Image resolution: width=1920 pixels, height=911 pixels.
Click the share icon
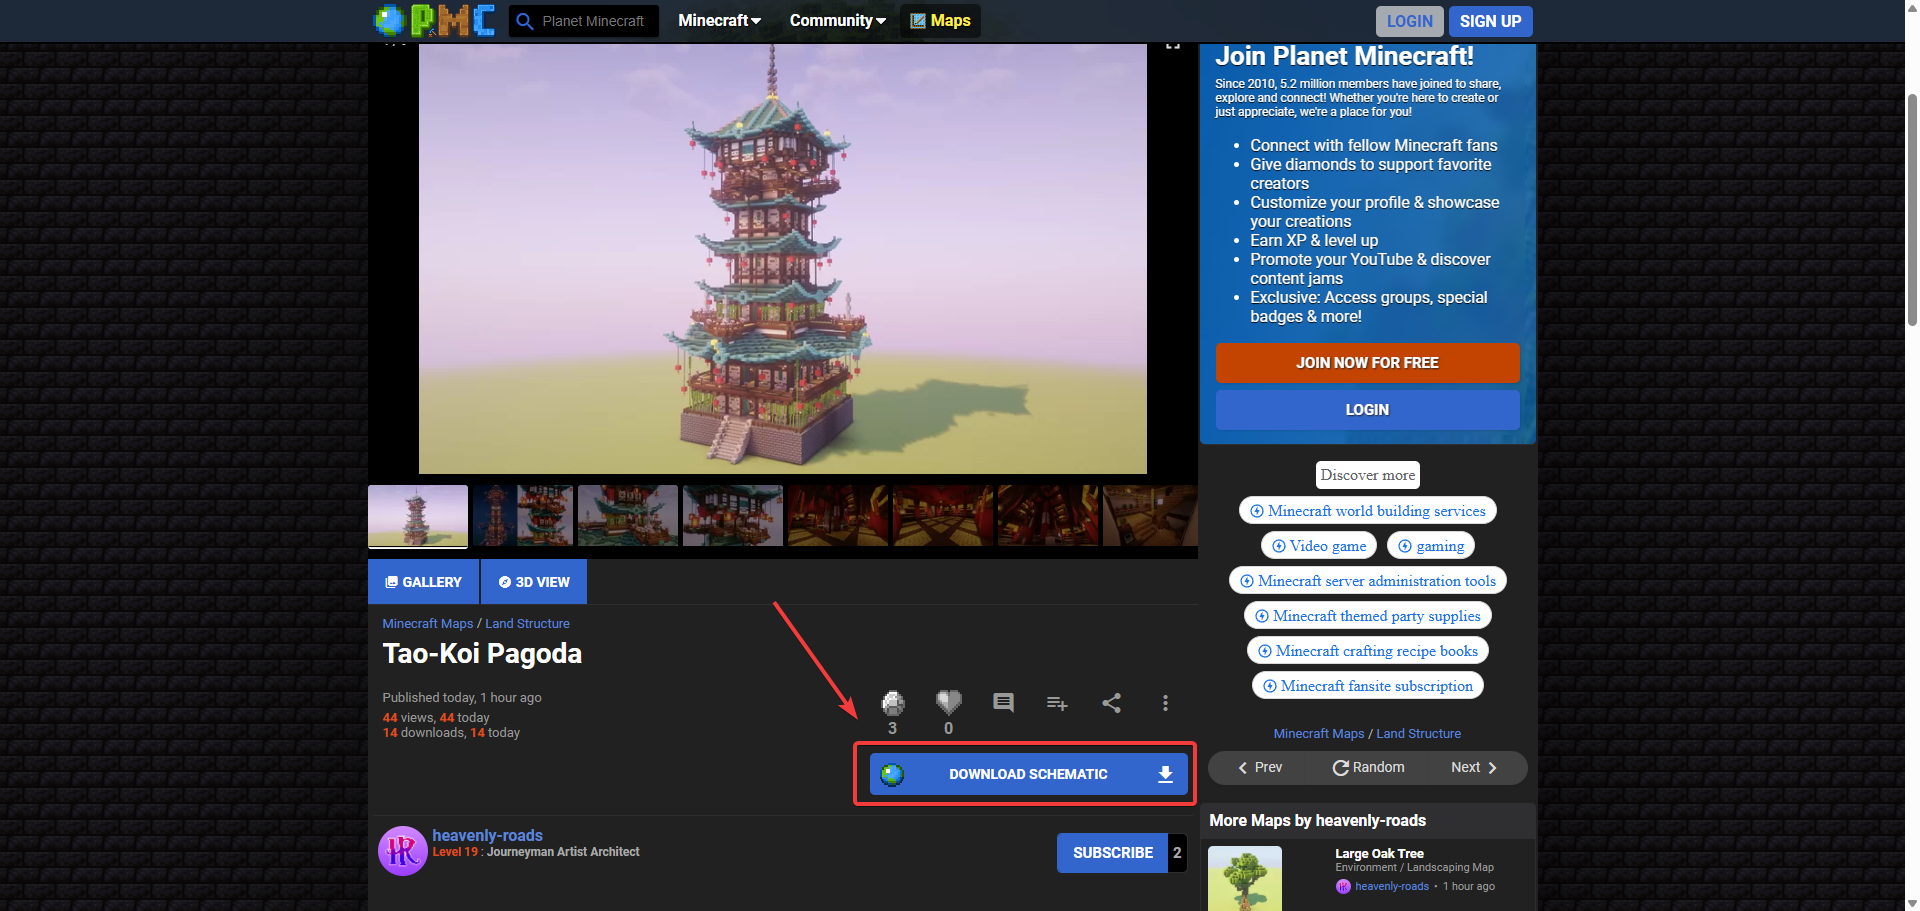click(x=1111, y=703)
